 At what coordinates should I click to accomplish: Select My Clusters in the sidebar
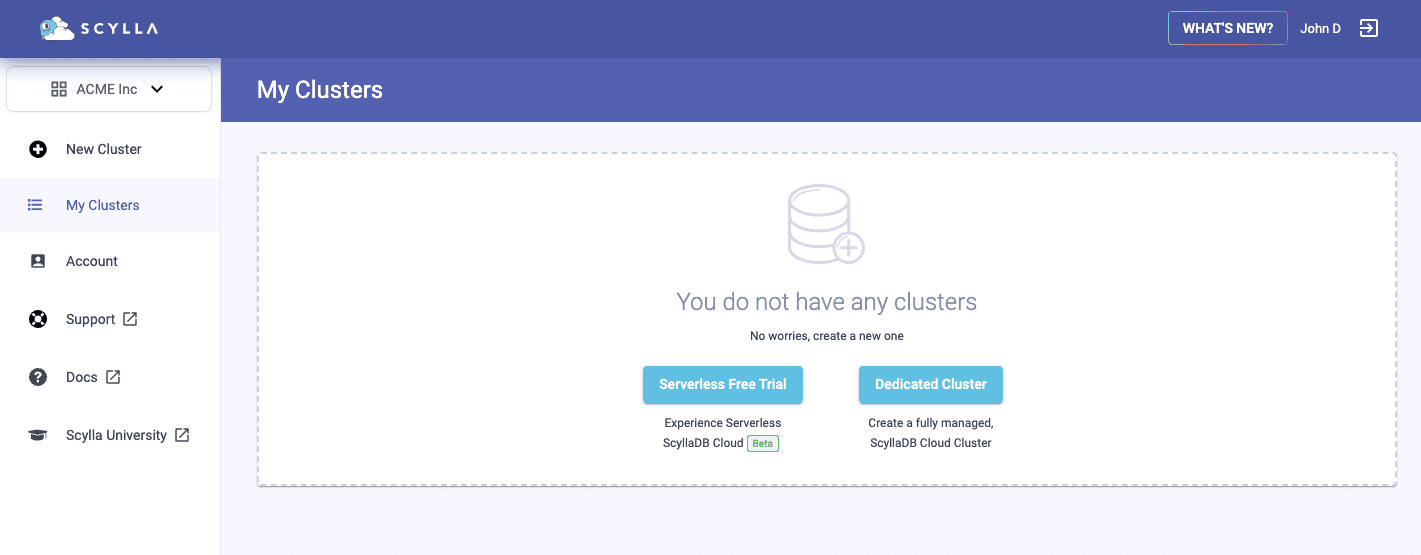(110, 205)
